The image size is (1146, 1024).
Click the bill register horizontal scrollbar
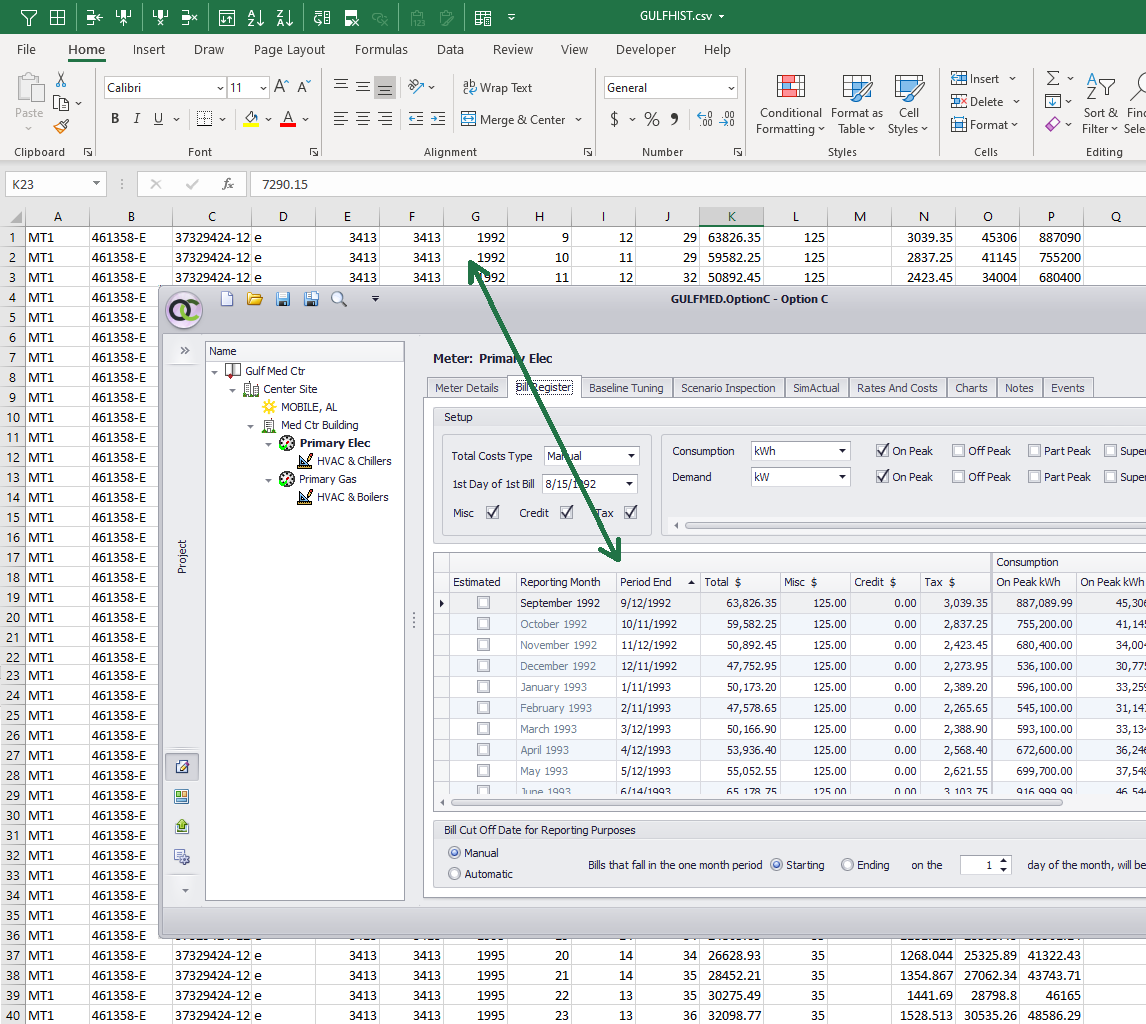click(x=756, y=803)
